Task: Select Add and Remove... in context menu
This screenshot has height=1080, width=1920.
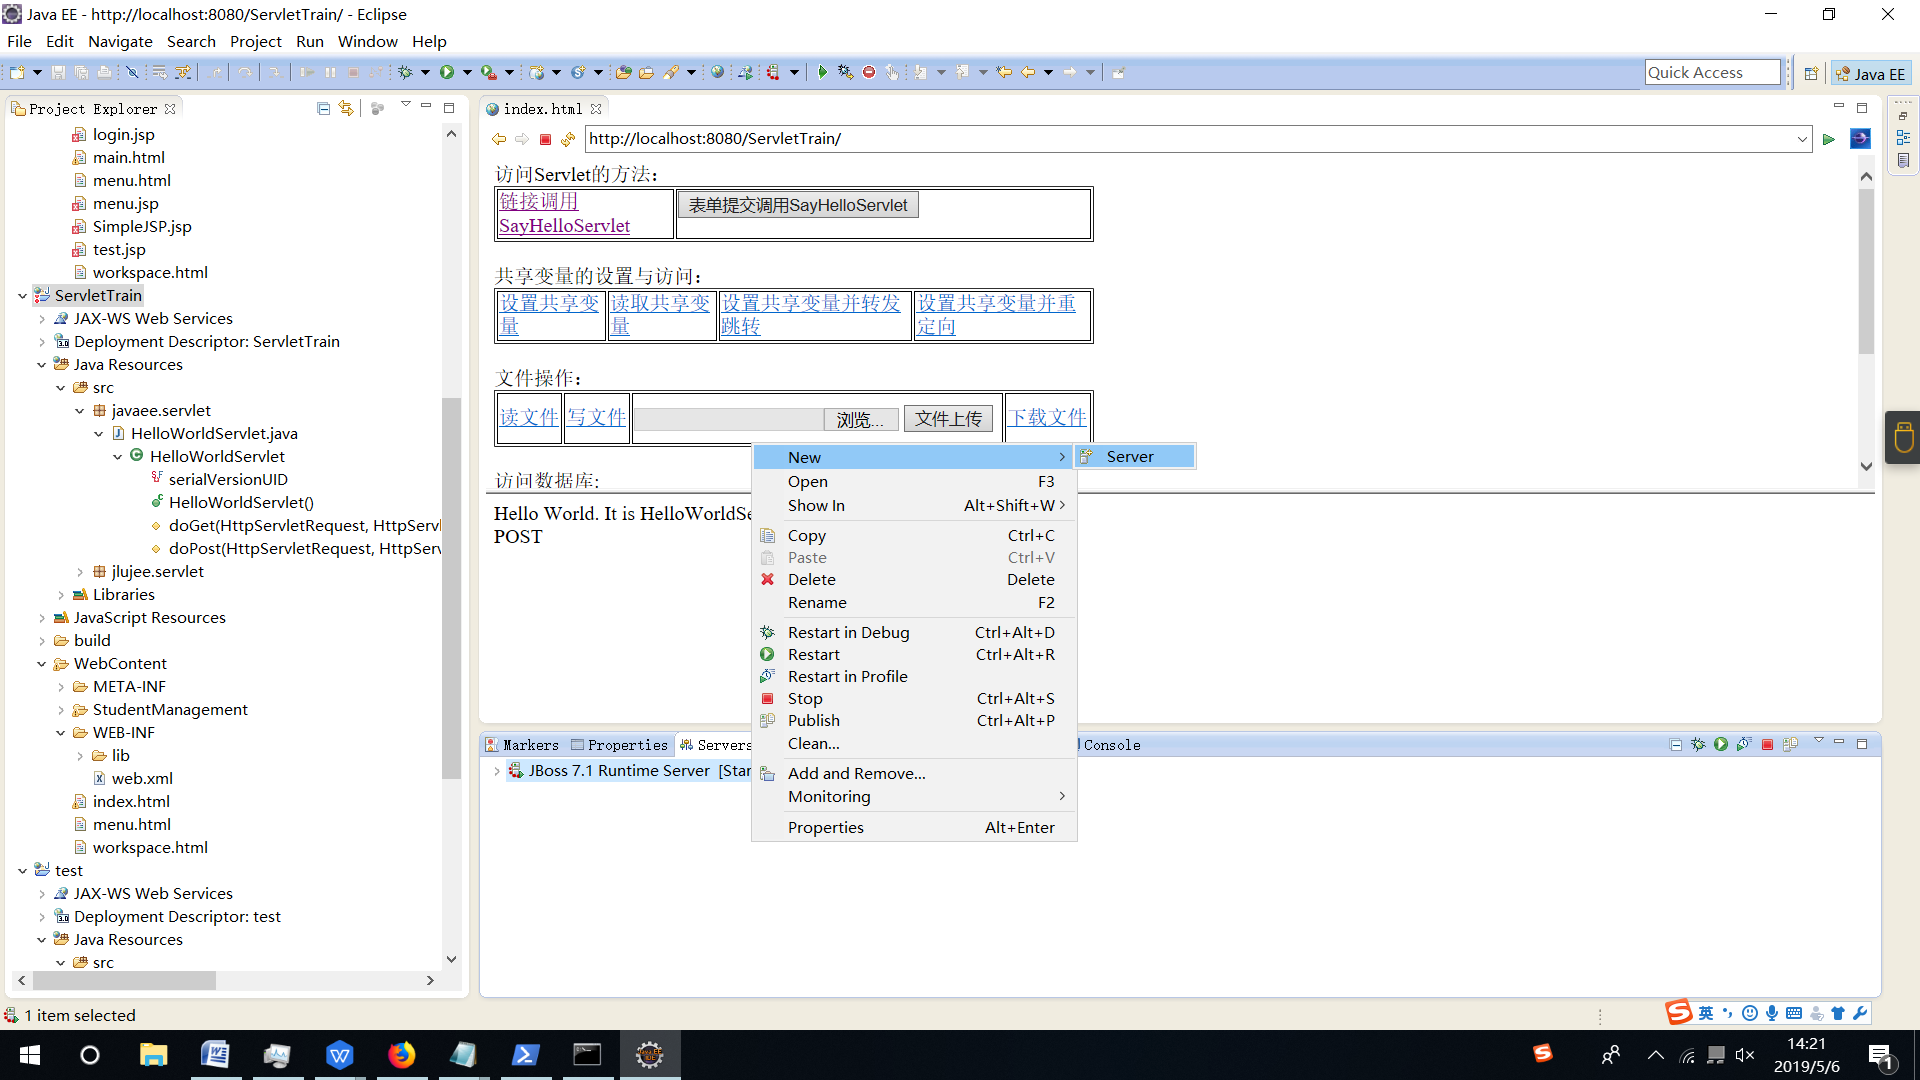Action: tap(856, 773)
